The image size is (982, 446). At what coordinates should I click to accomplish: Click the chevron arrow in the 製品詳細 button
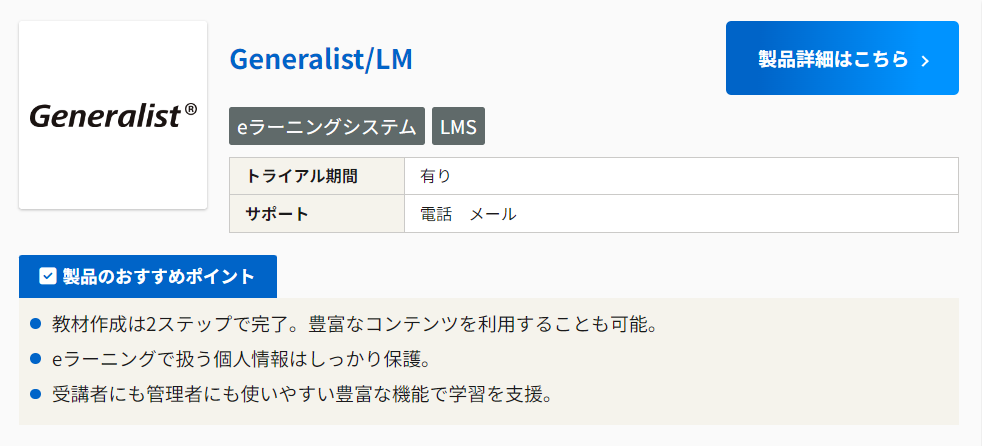click(x=925, y=61)
